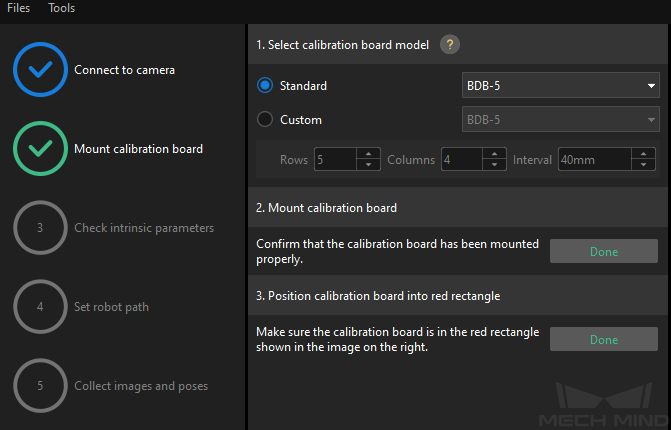Increase the Interval value with up arrow
Viewport: 671px width, 430px height.
coord(643,154)
